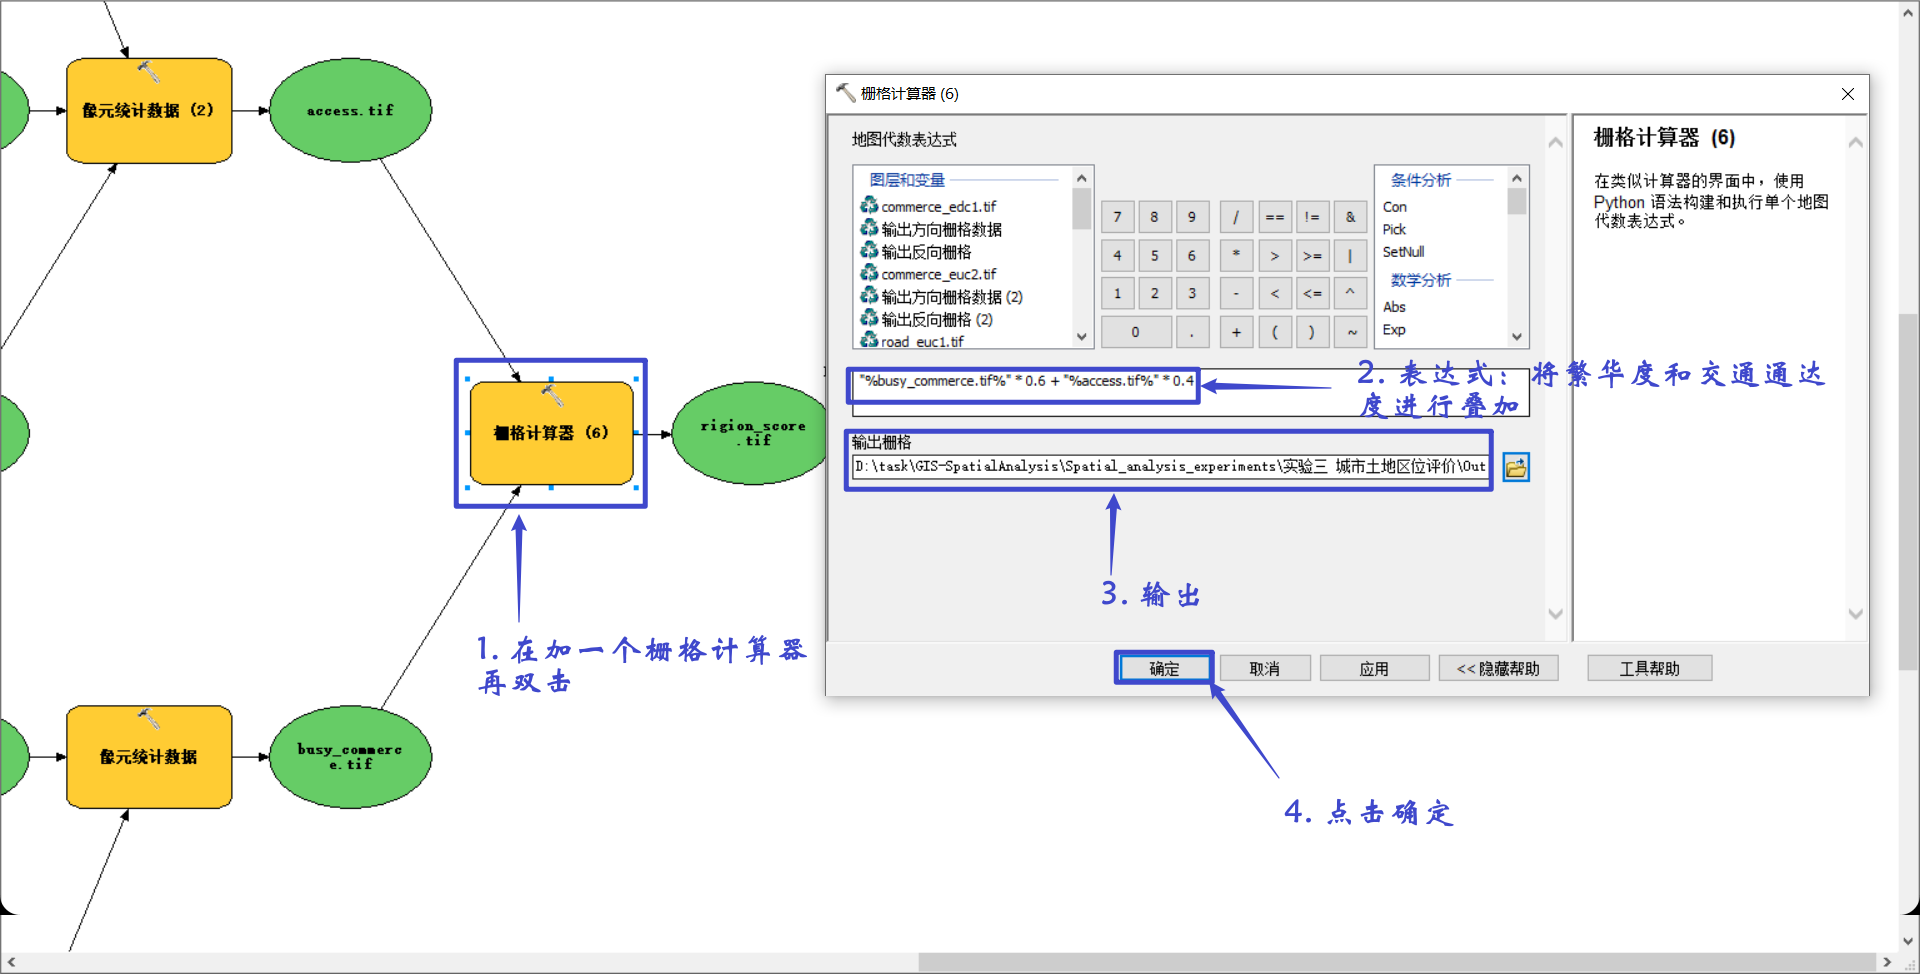Insert an opening parenthesis
Image resolution: width=1920 pixels, height=974 pixels.
(1274, 332)
